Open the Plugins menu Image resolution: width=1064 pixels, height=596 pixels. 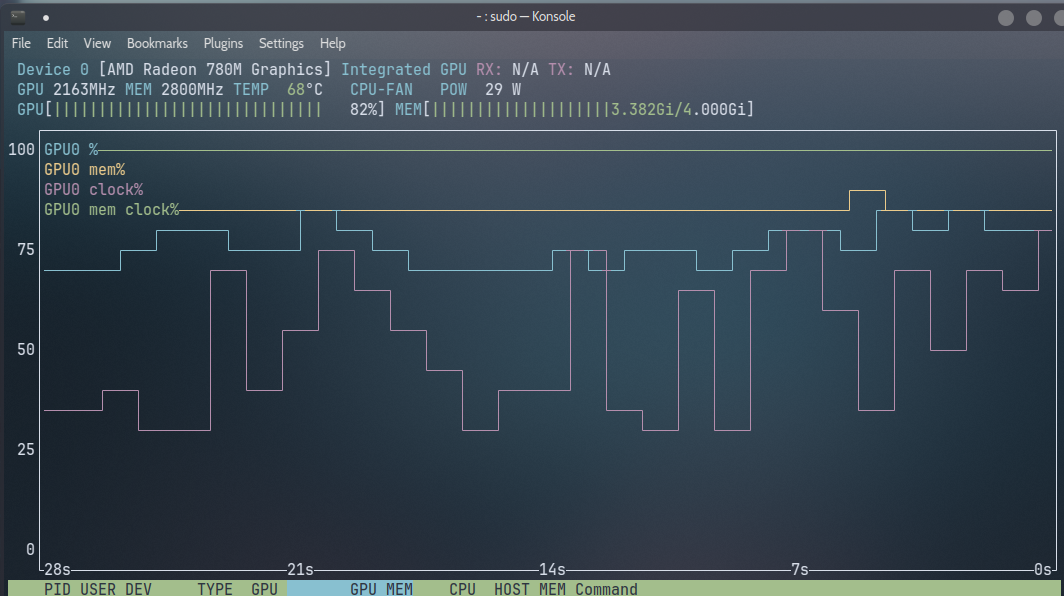(223, 43)
